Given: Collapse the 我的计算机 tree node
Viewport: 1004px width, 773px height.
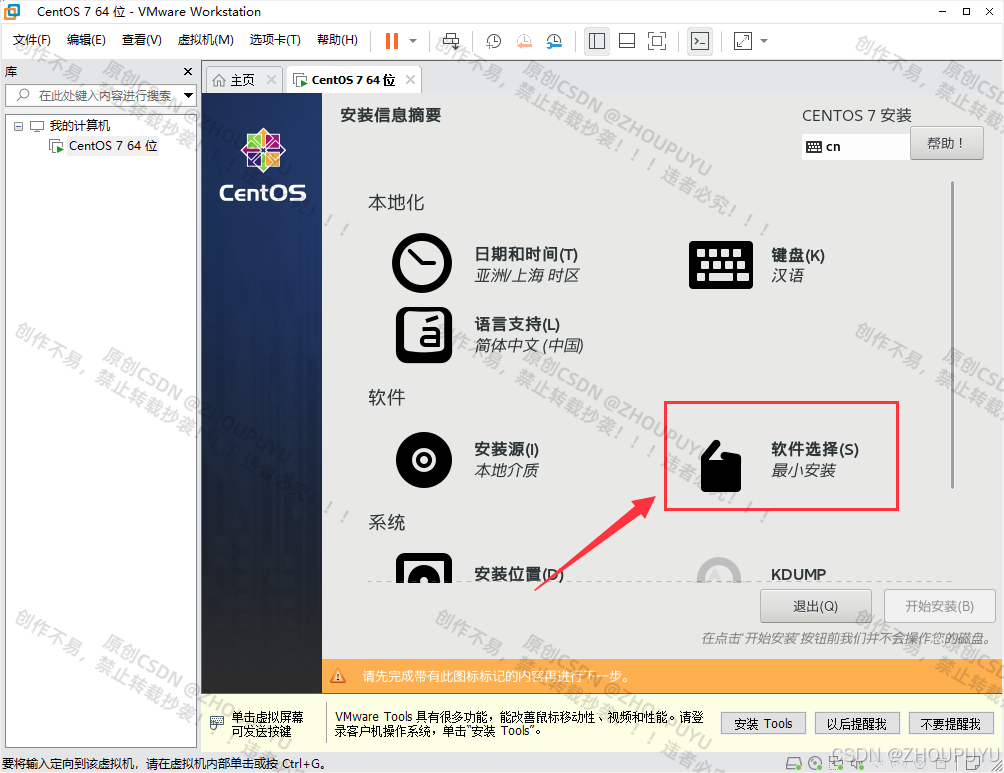Looking at the screenshot, I should point(19,126).
